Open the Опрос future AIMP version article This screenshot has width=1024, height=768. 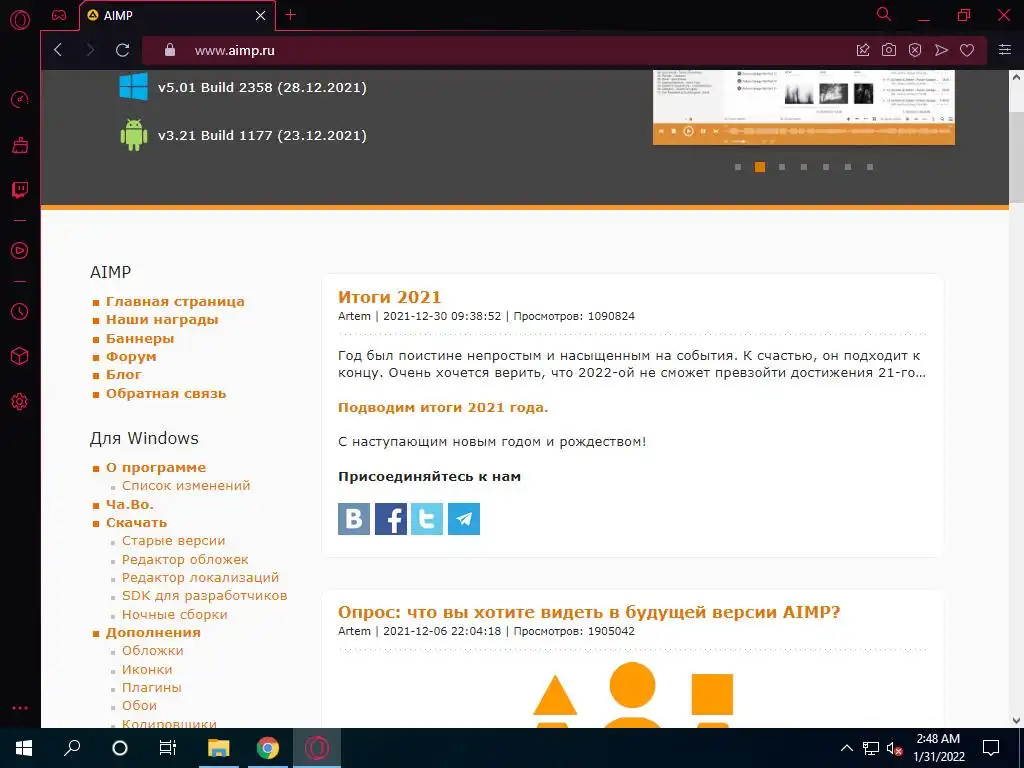pyautogui.click(x=589, y=613)
